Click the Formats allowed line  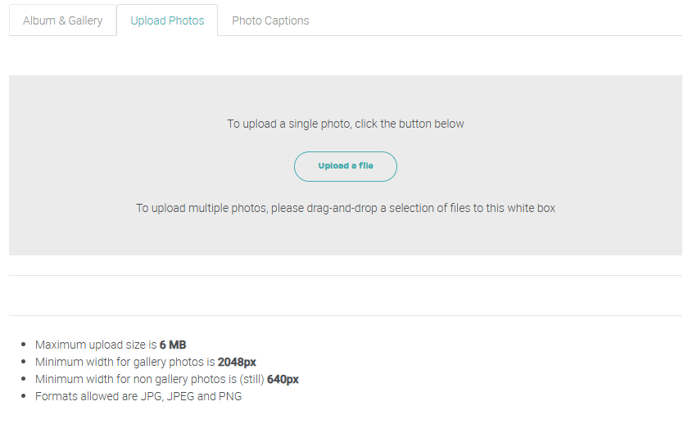point(138,396)
